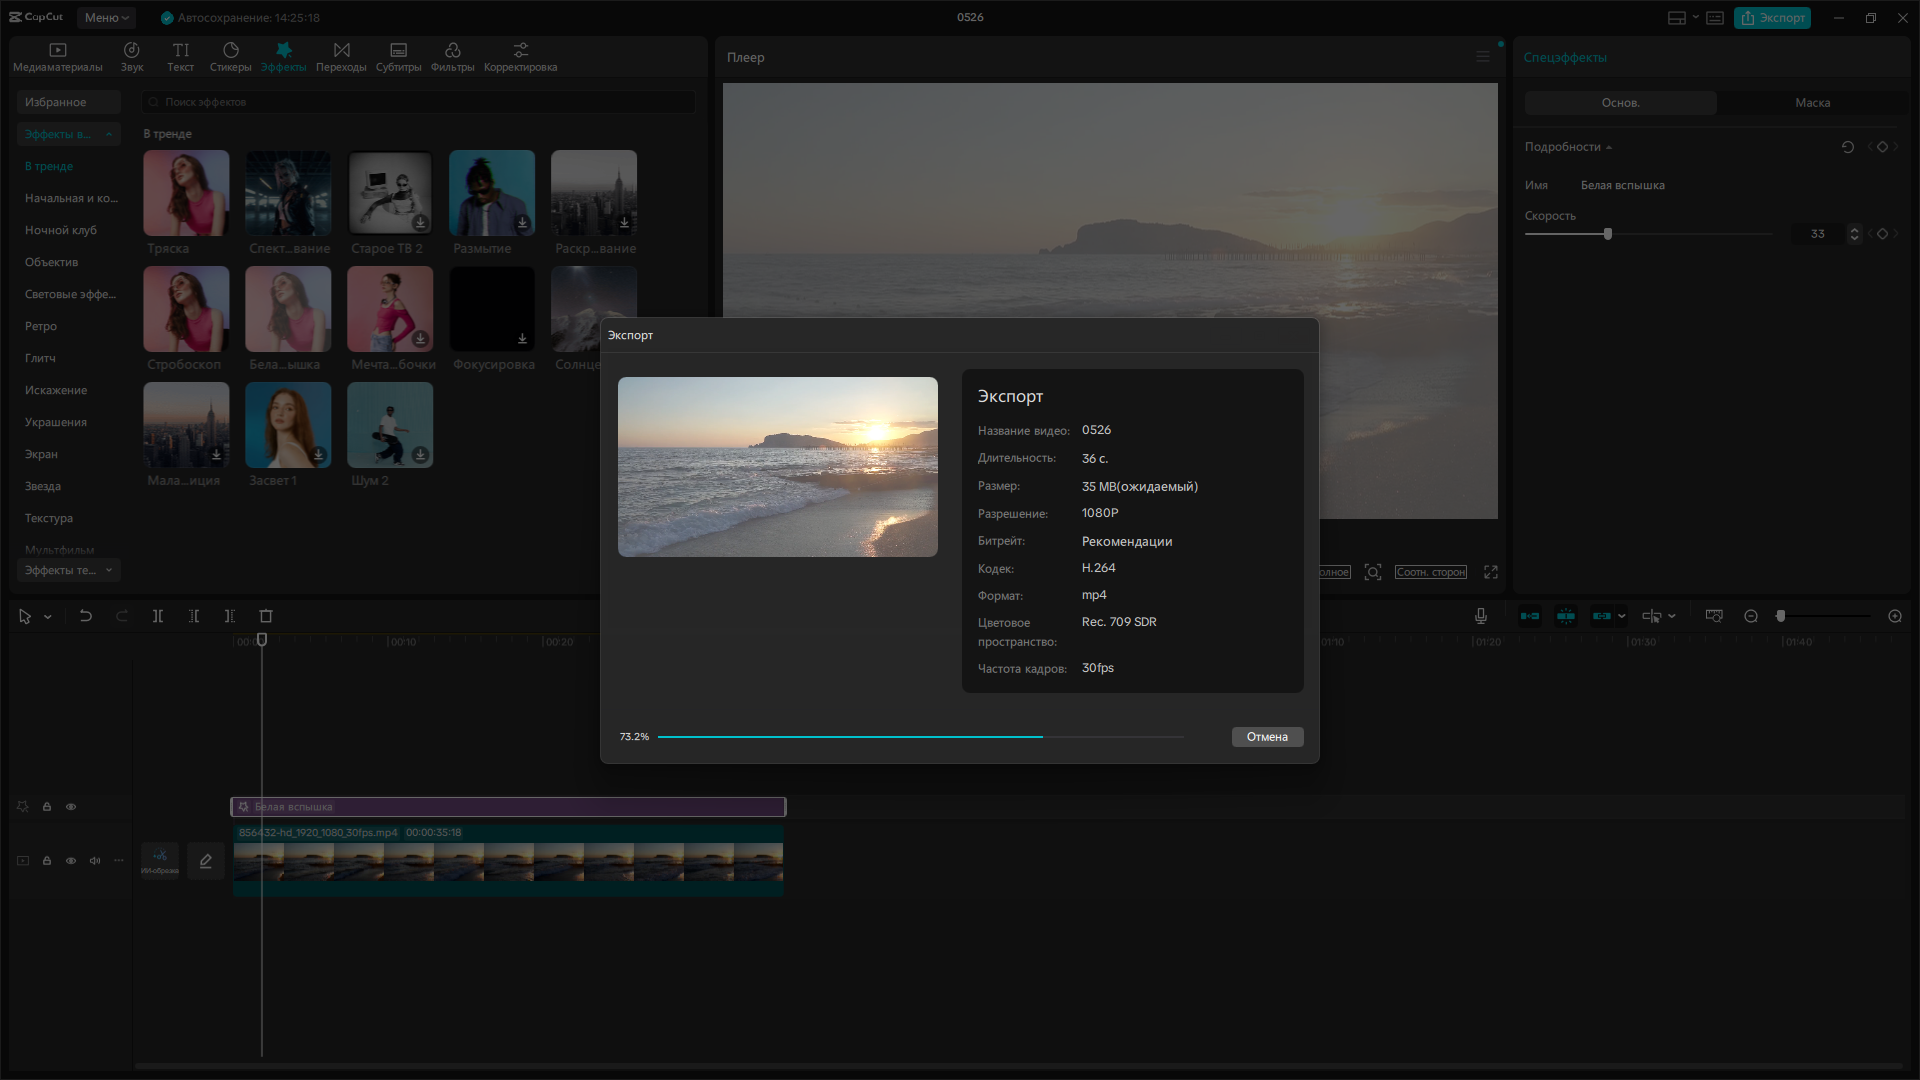This screenshot has height=1080, width=1920.
Task: Click the undo arrow in timeline toolbar
Action: 86,616
